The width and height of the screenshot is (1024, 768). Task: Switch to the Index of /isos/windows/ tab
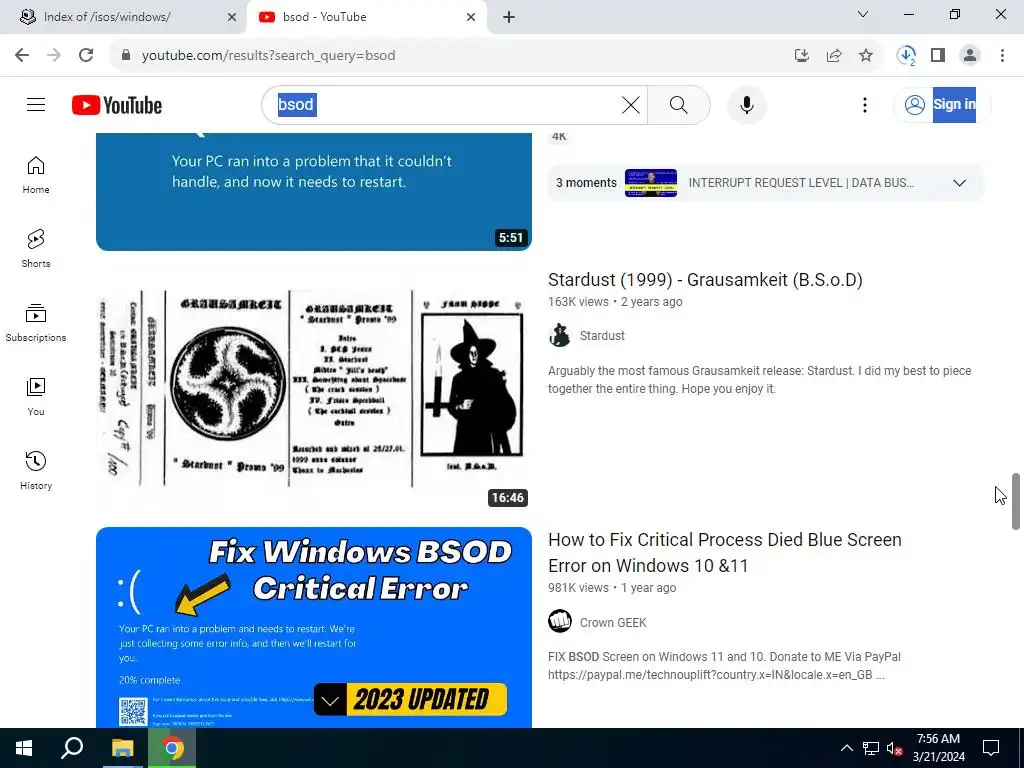tap(122, 17)
